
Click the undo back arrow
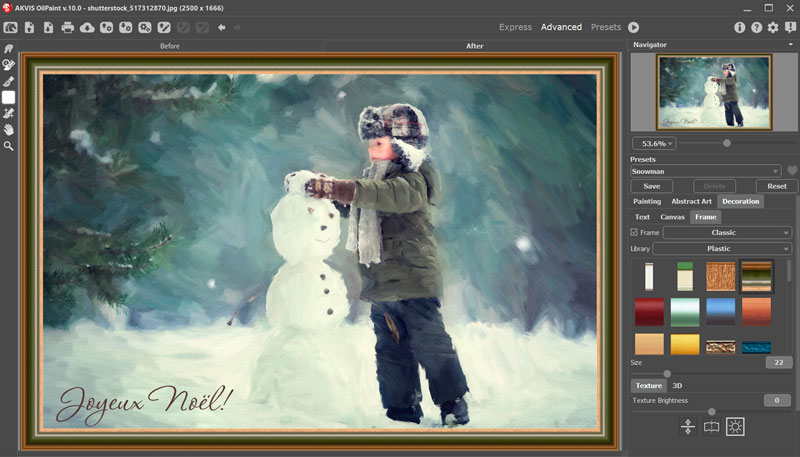coord(221,28)
